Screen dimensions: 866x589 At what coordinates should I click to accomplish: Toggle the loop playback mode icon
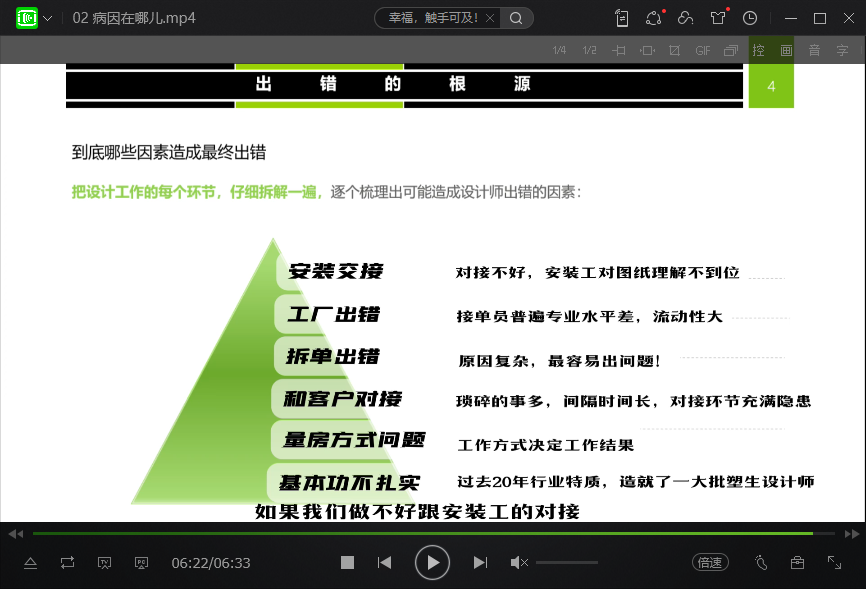coord(67,563)
